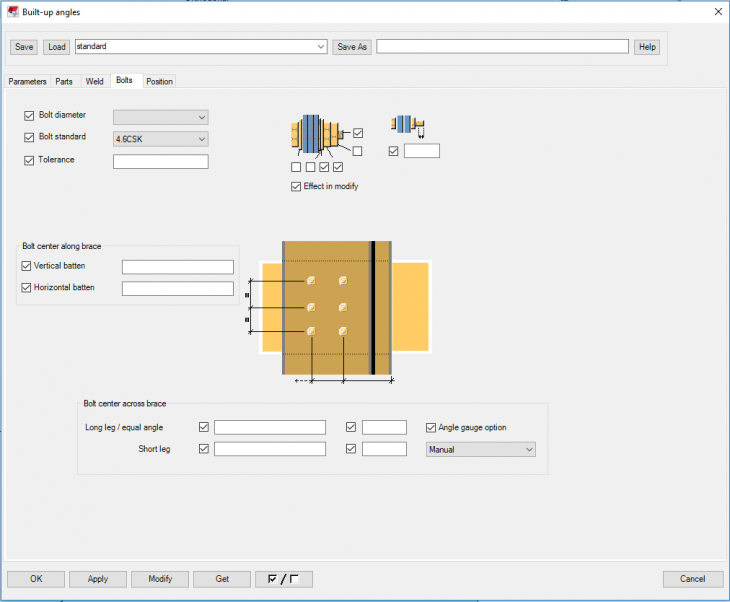Toggle the third checkbox below the bolt assembly
This screenshot has height=602, width=730.
(324, 167)
